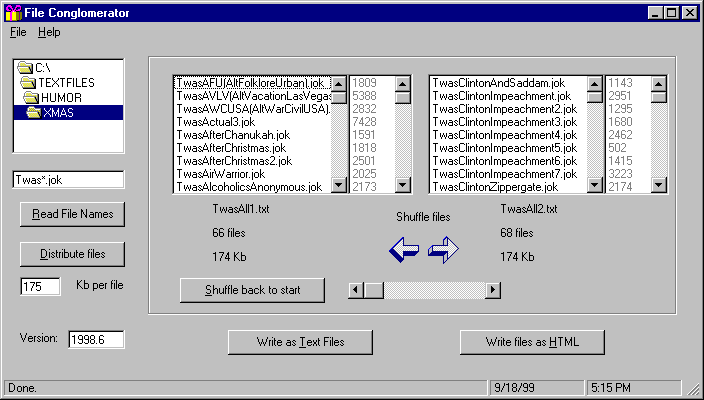Select TwasAfterChristmas2.jok in left list
704x400 pixels.
(x=252, y=161)
